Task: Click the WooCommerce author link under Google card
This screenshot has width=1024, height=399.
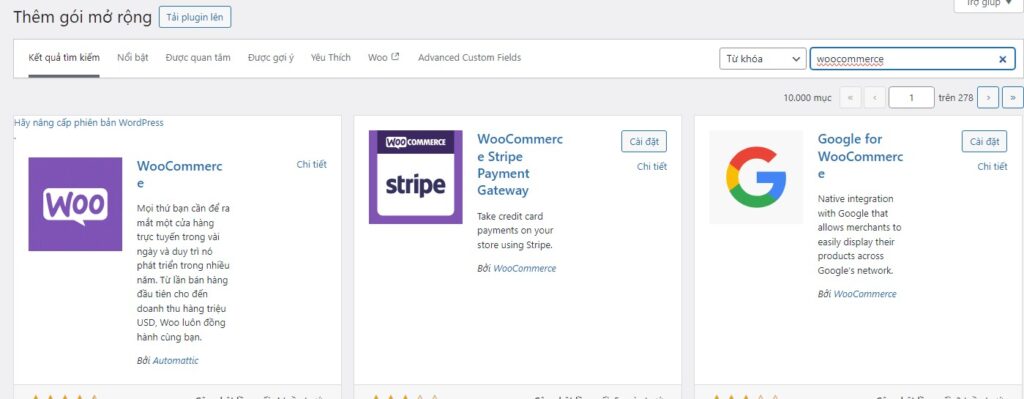Action: pos(865,294)
